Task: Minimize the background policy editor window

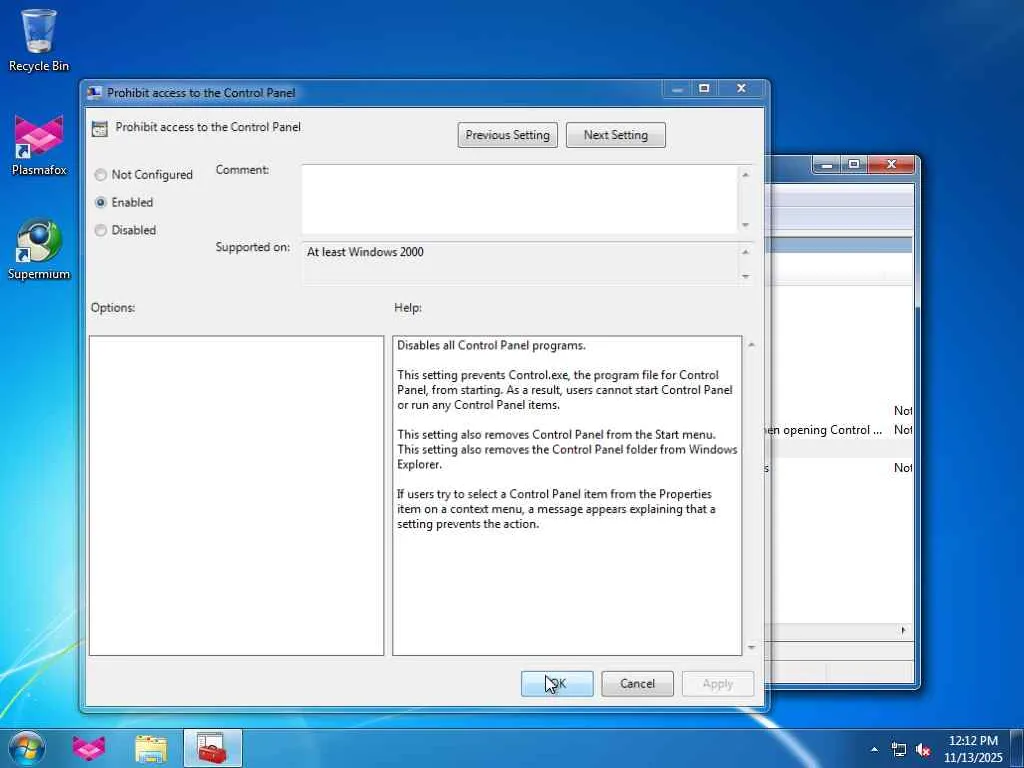Action: tap(827, 165)
